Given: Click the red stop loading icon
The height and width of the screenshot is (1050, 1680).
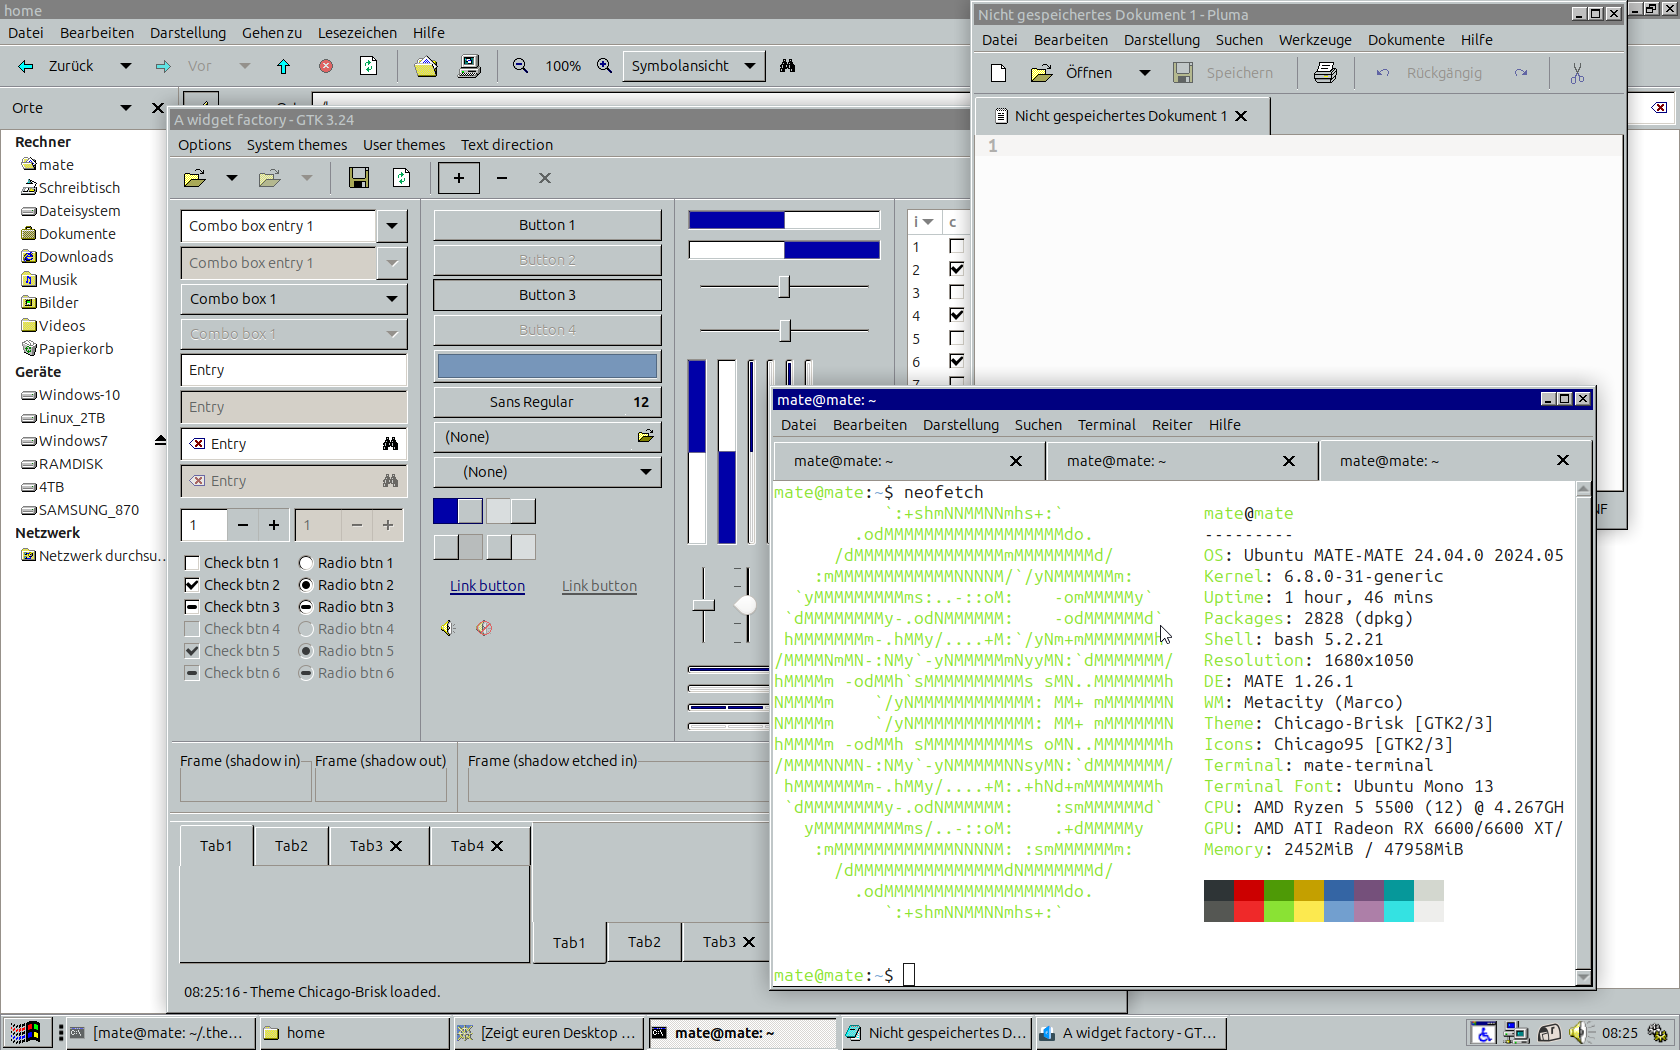Looking at the screenshot, I should [x=326, y=66].
